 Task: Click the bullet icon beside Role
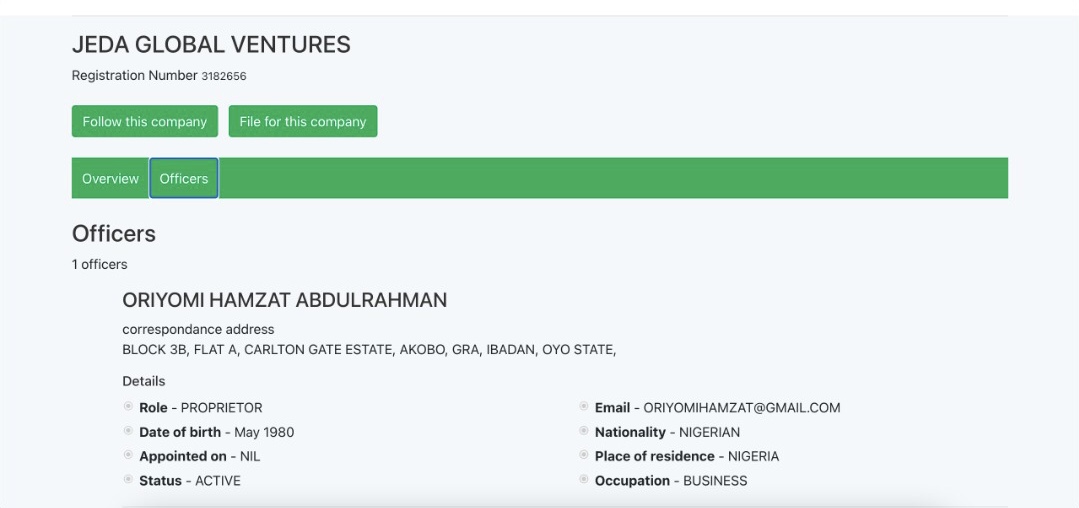tap(128, 407)
